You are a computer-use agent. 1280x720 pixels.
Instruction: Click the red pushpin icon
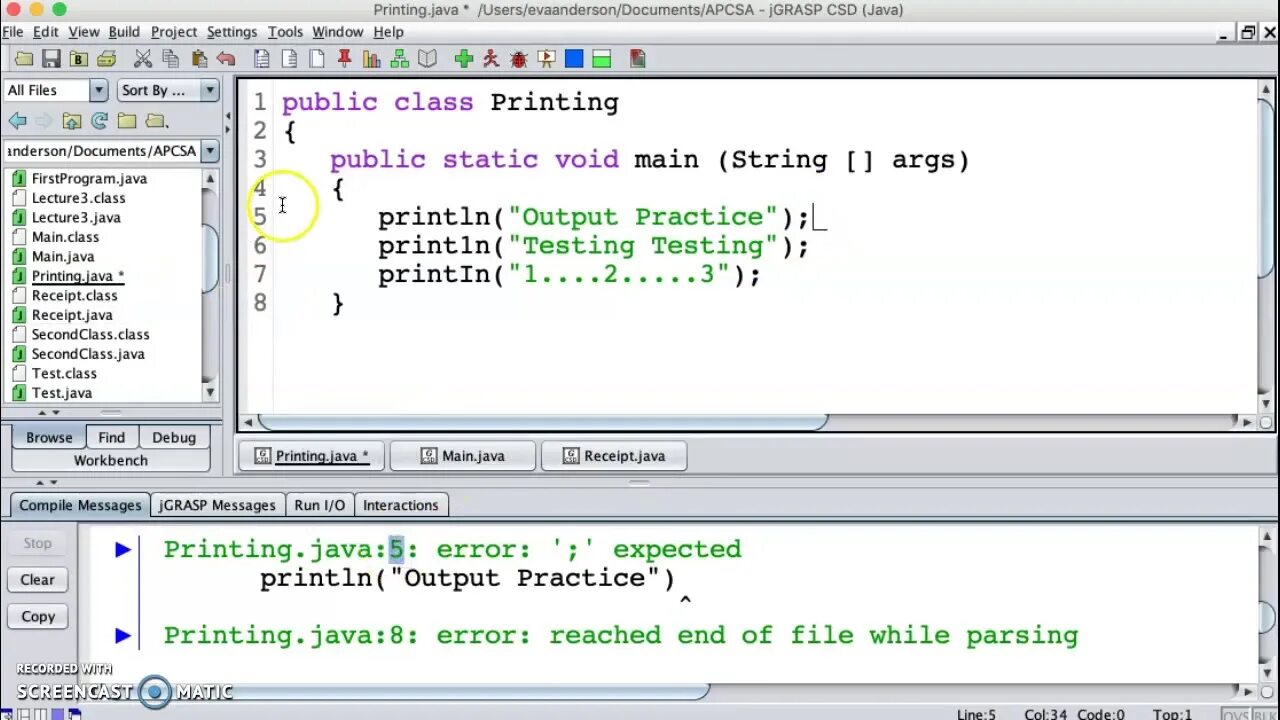coord(345,59)
